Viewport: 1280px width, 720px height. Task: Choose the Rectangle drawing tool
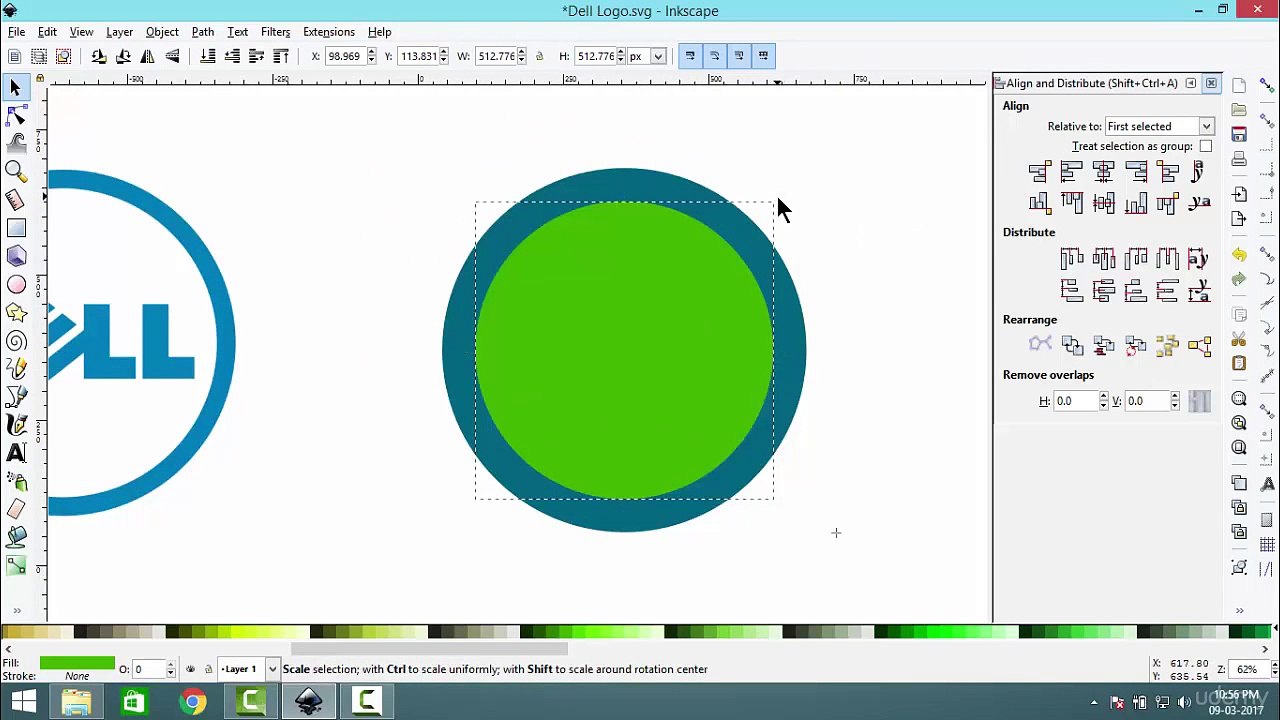[15, 229]
